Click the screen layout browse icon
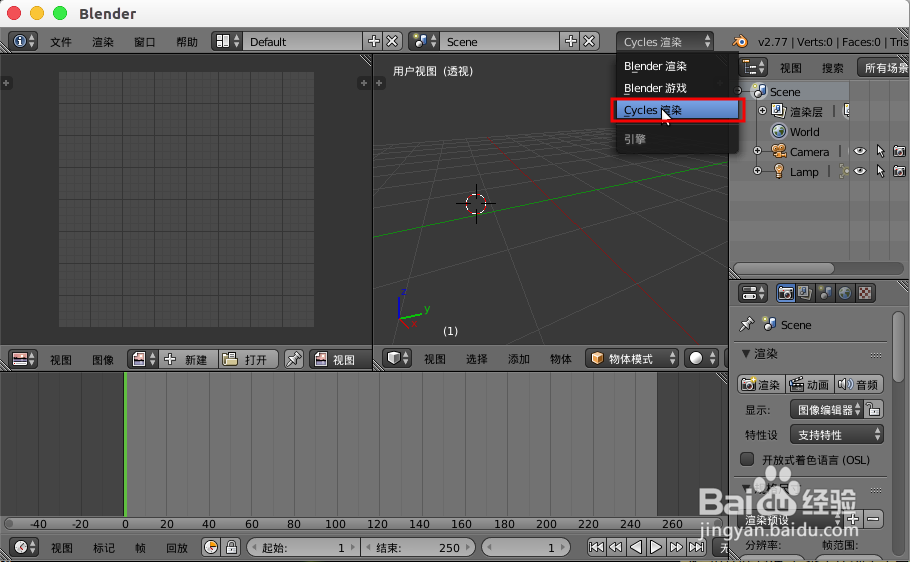 (227, 41)
